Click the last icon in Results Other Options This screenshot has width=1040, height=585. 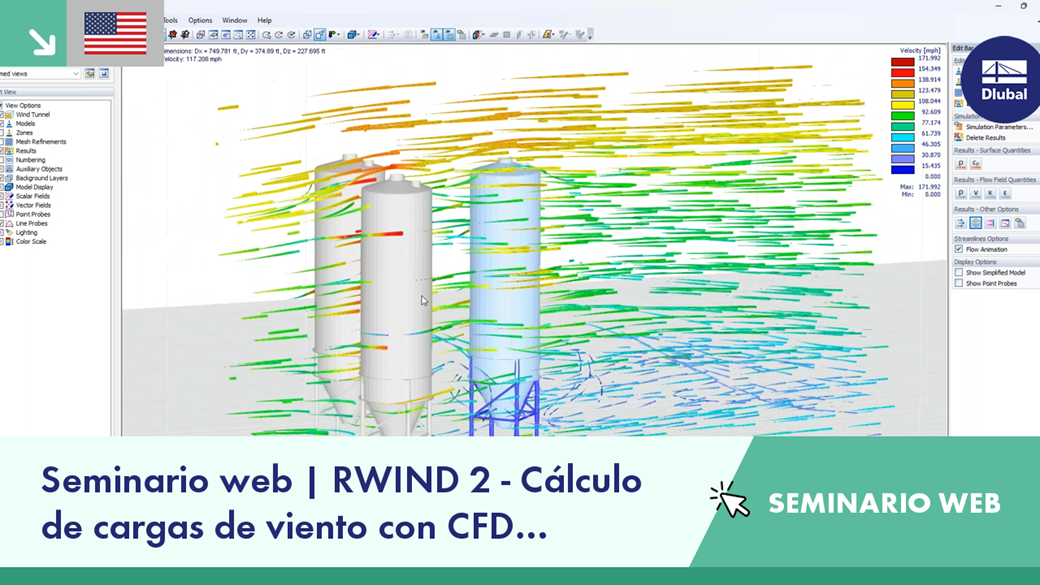[x=1020, y=223]
